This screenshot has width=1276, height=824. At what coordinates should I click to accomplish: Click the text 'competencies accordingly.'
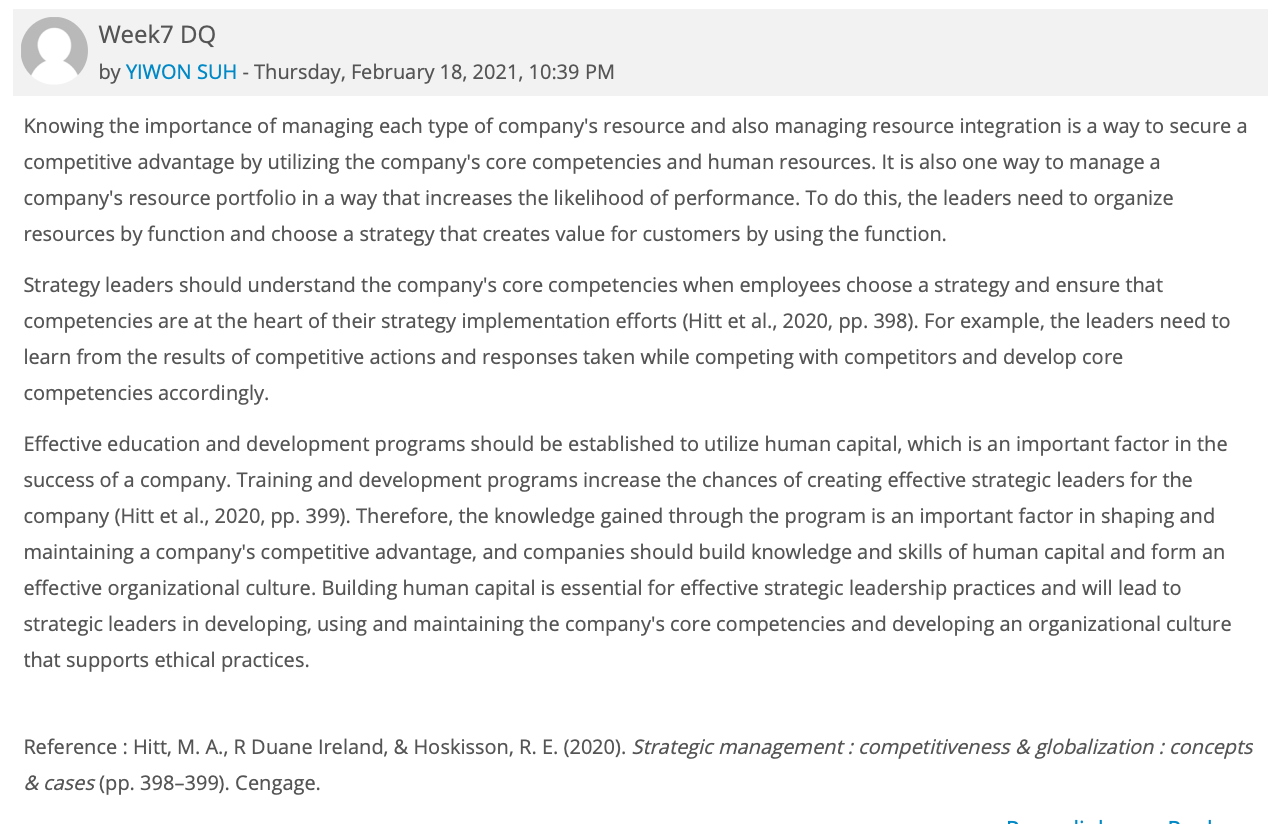(x=146, y=393)
